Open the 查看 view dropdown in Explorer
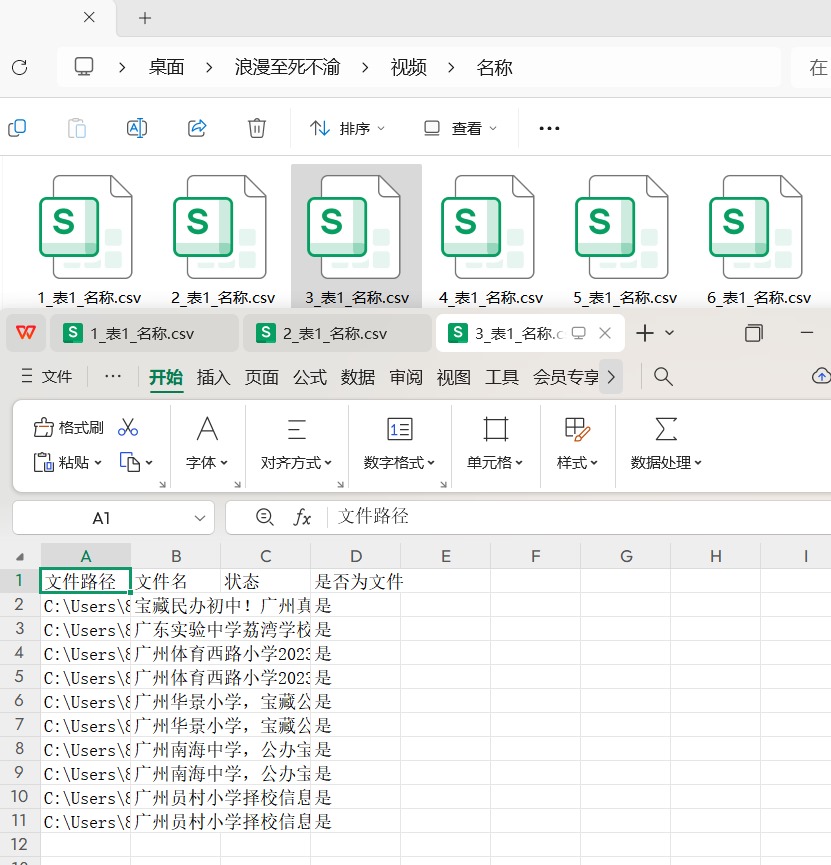The image size is (831, 865). 460,129
